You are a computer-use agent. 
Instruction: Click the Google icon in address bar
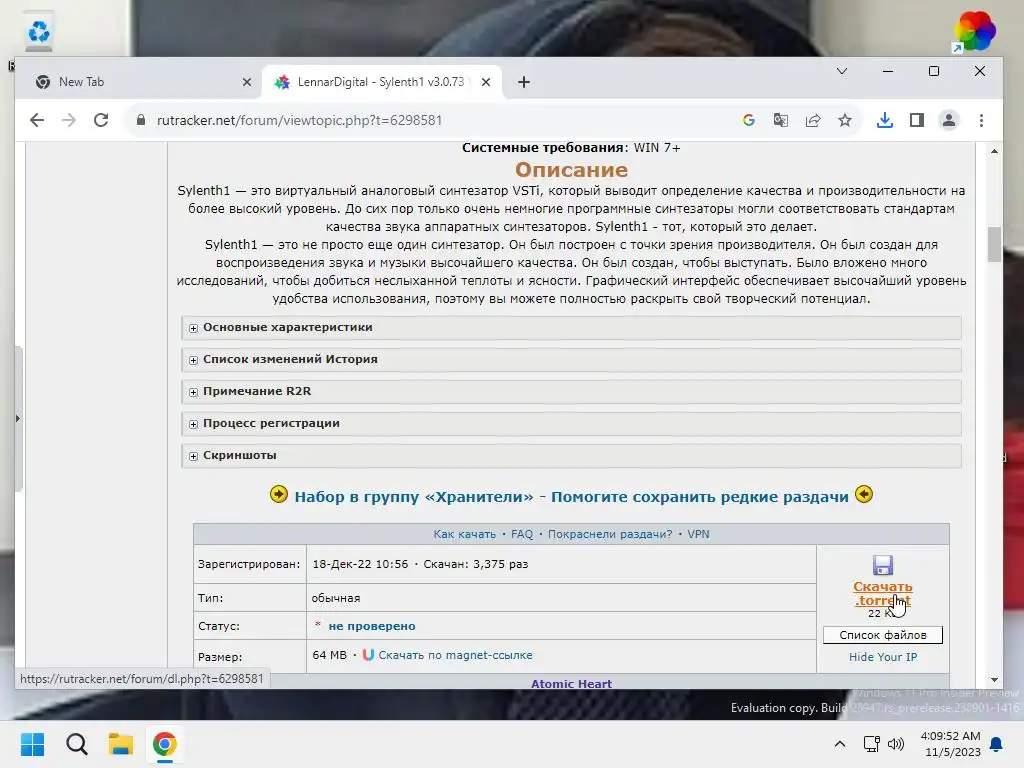pyautogui.click(x=748, y=120)
